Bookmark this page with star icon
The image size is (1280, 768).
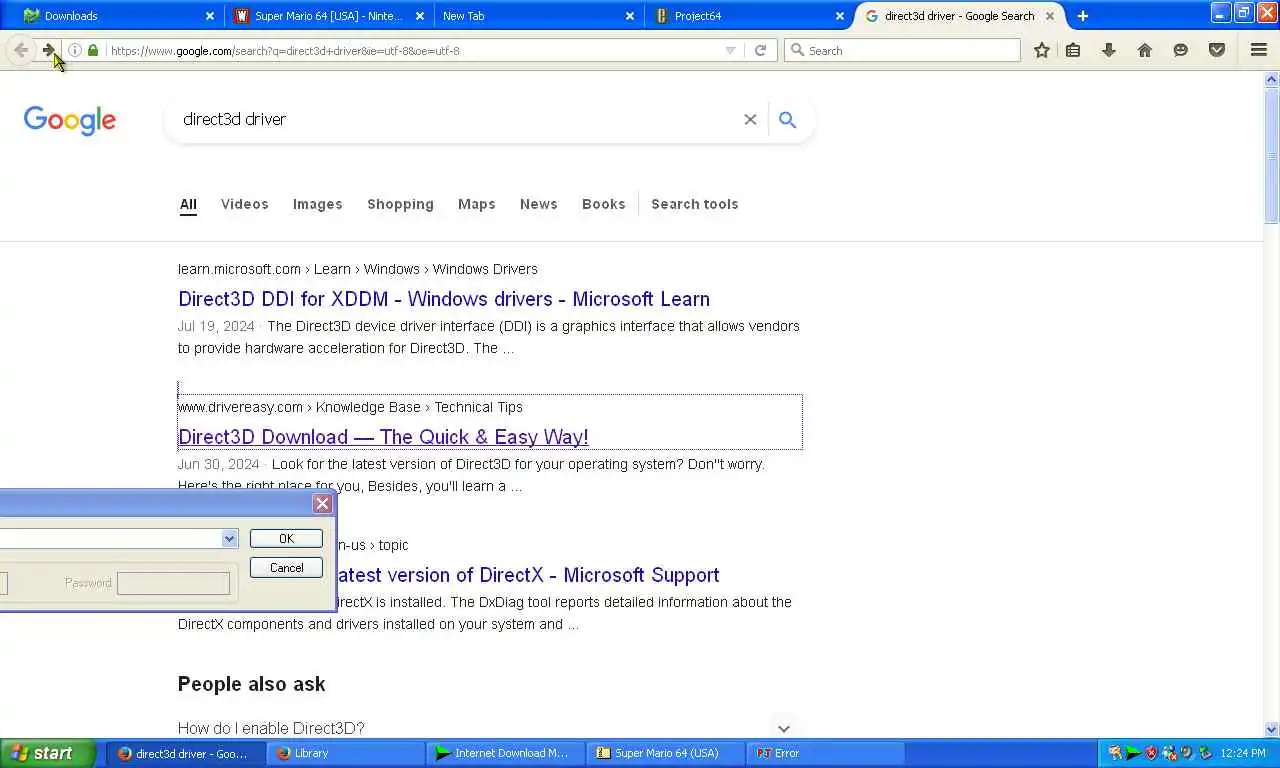pyautogui.click(x=1042, y=50)
